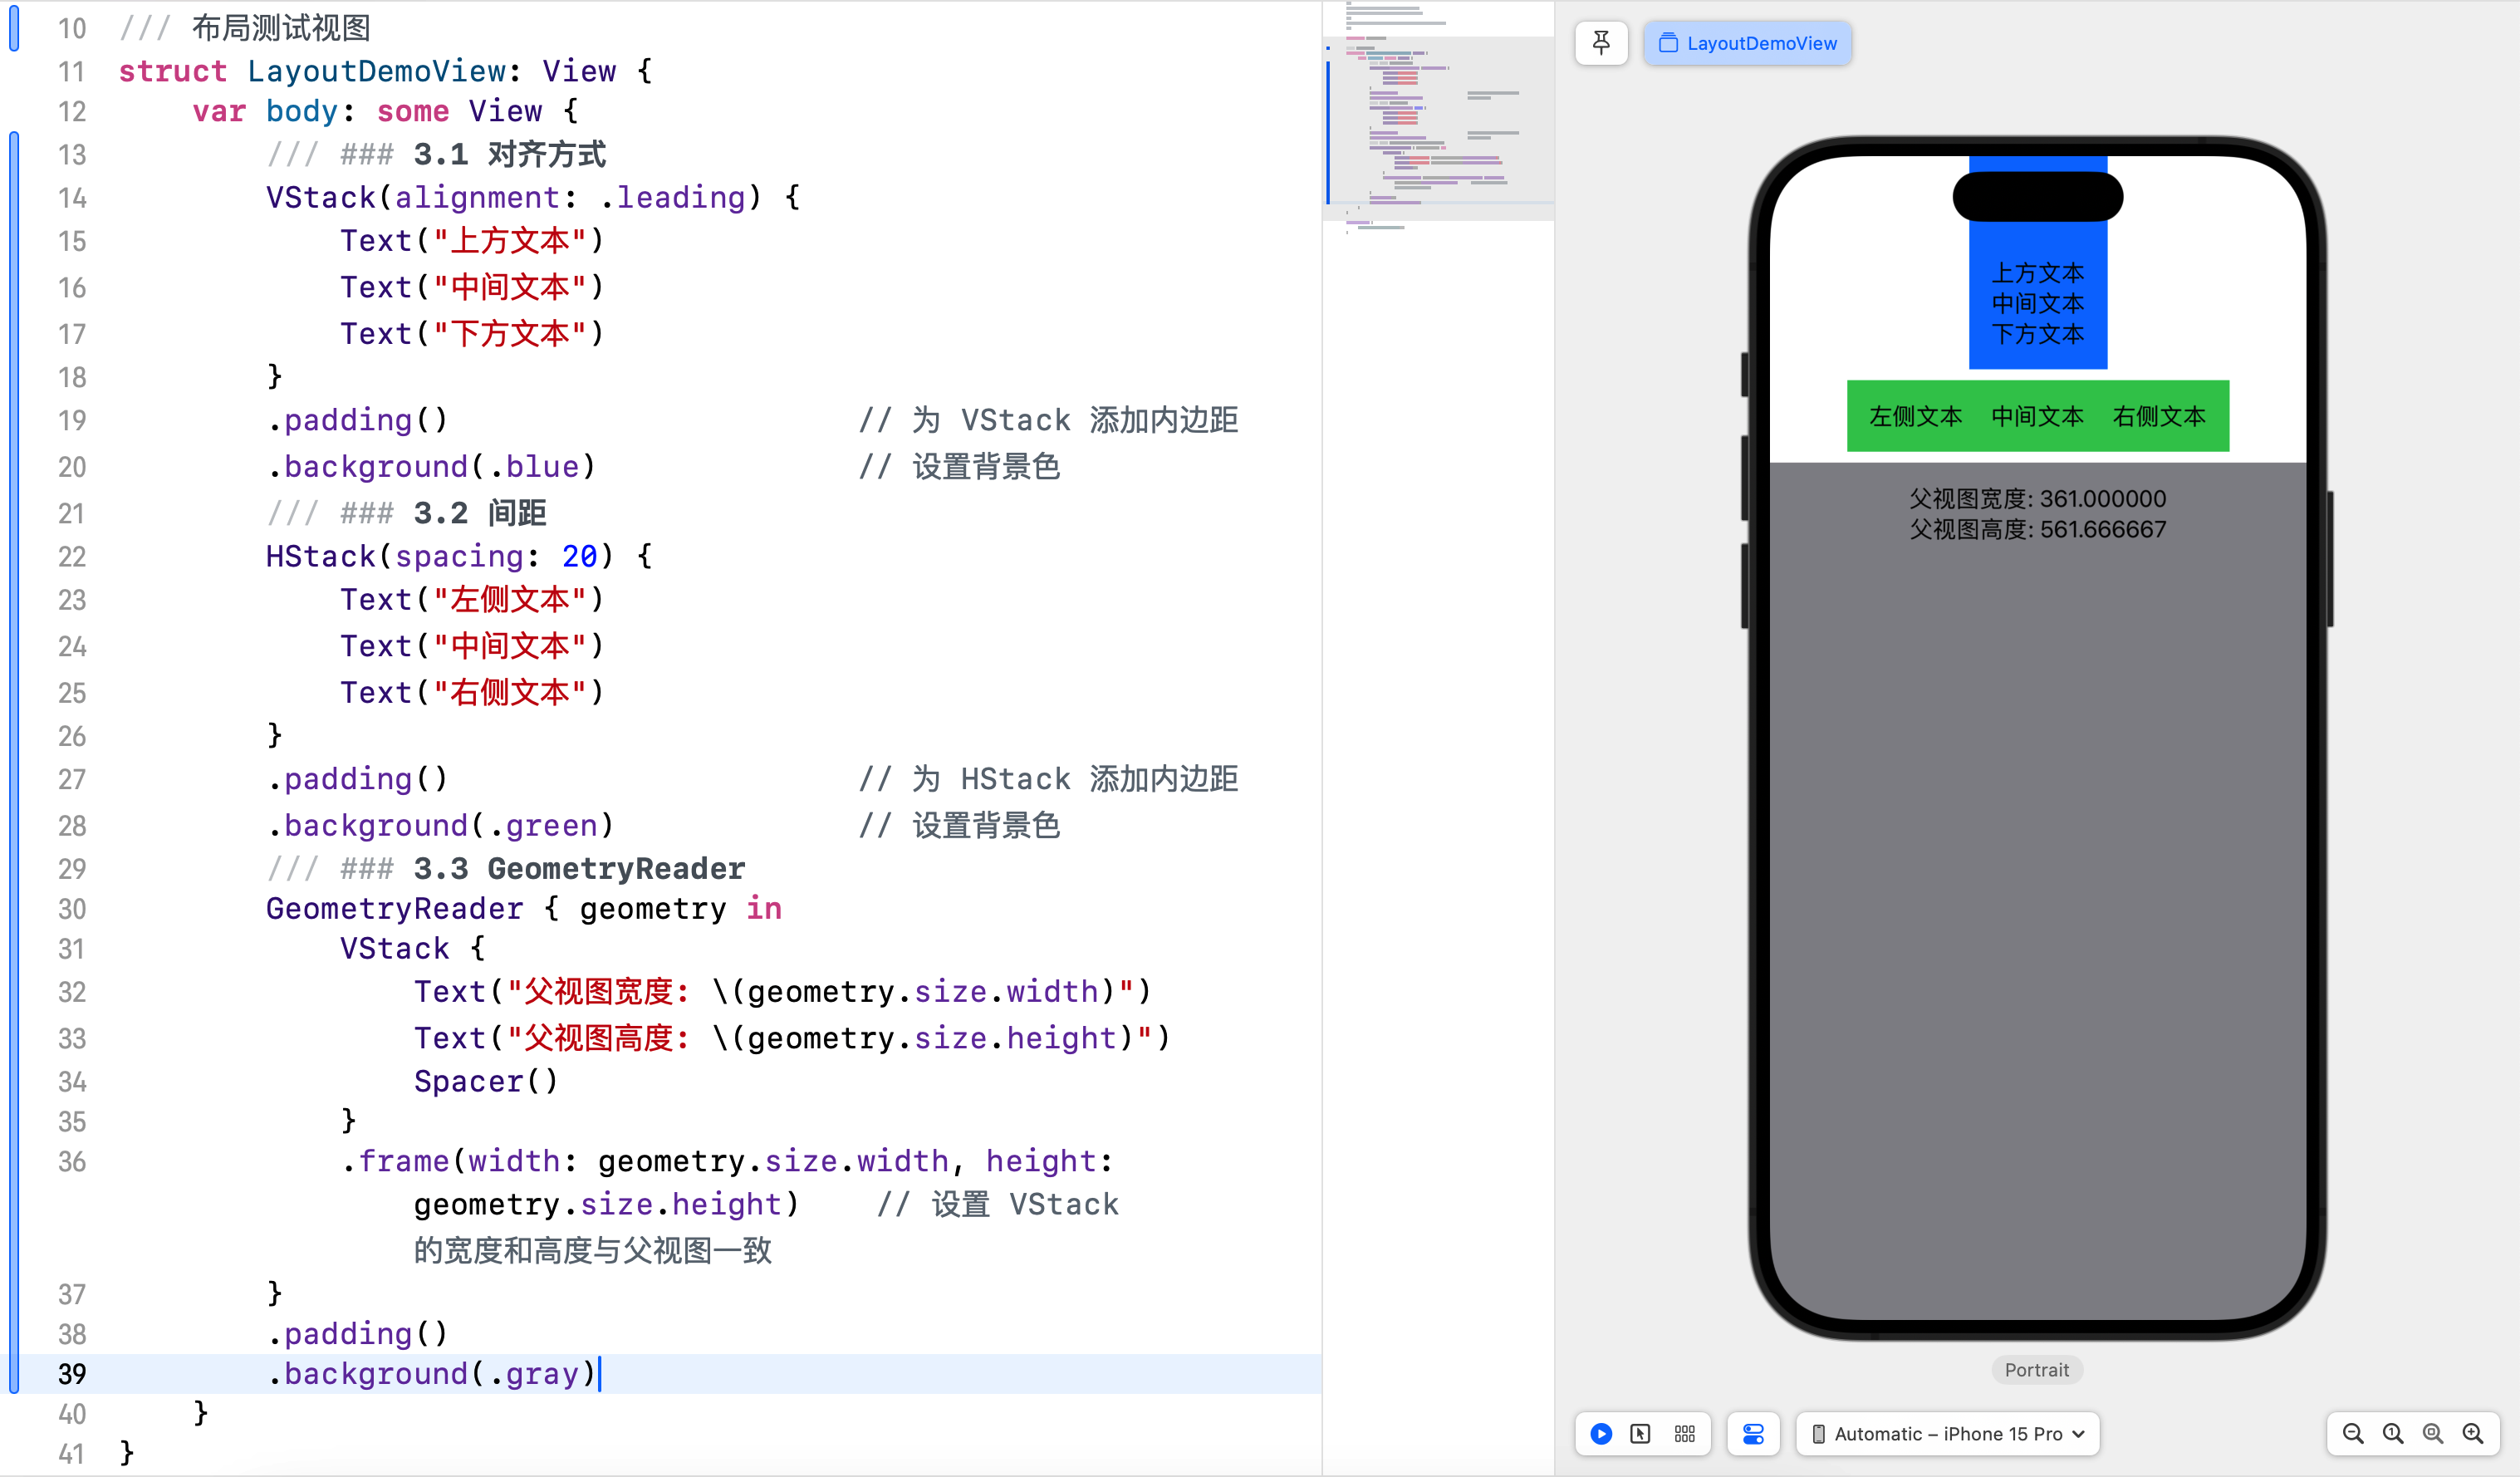This screenshot has height=1477, width=2520.
Task: Click 上方文本 in blue preview block
Action: [x=2038, y=273]
